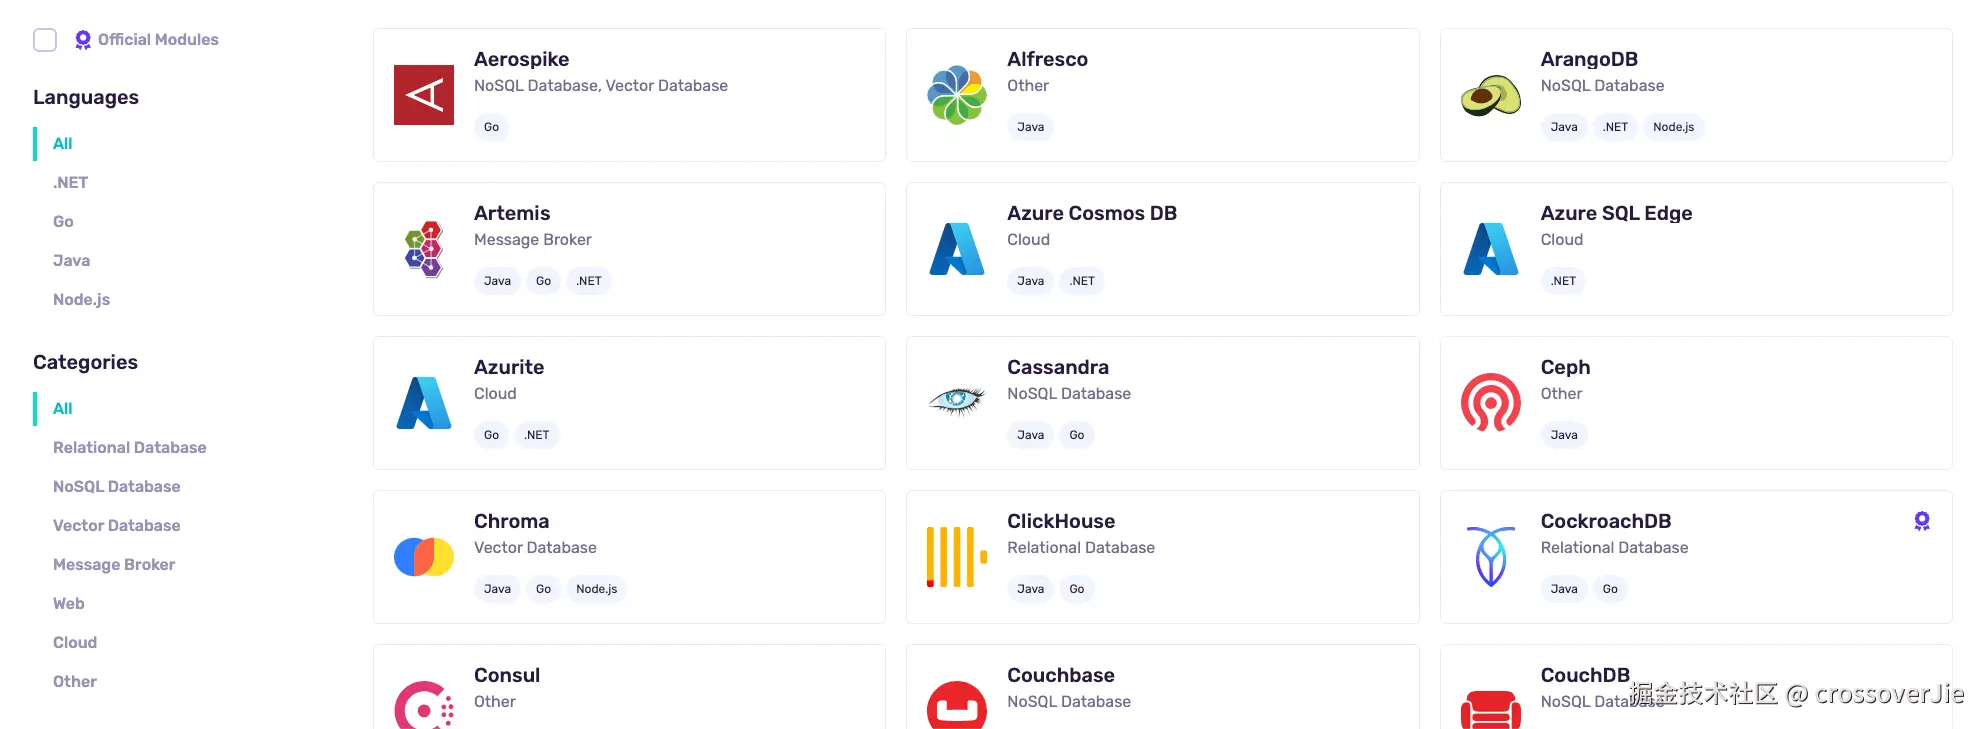Click the Java tag on CockroachDB card

point(1564,589)
